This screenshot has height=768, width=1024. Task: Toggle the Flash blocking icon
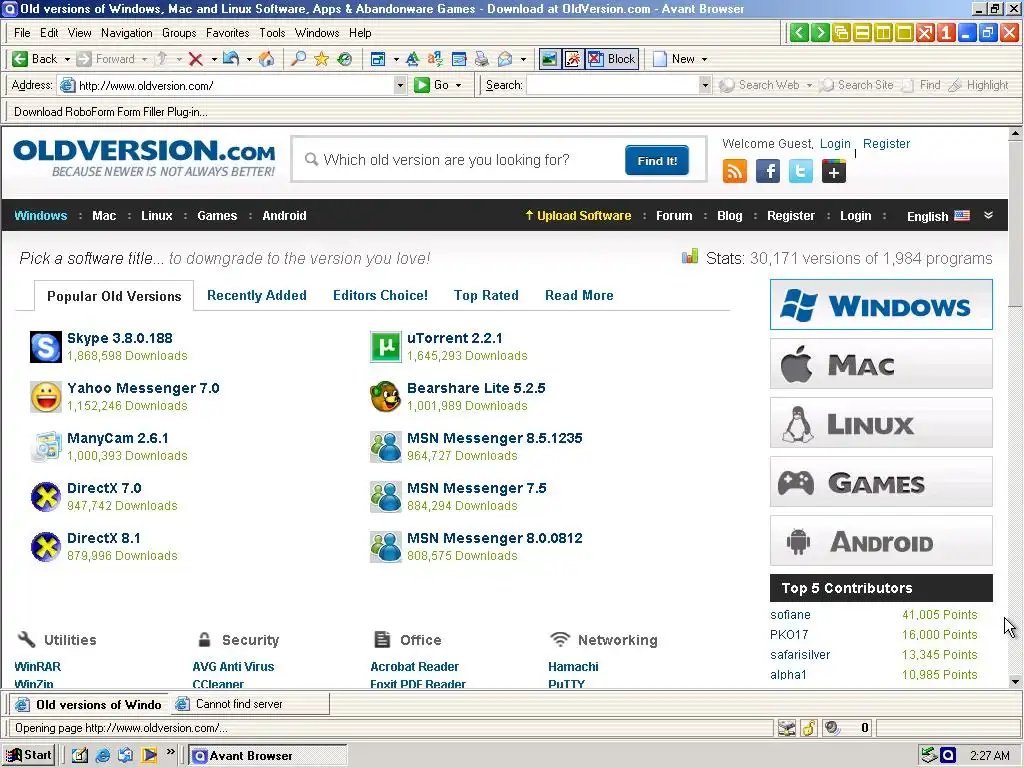[x=572, y=59]
